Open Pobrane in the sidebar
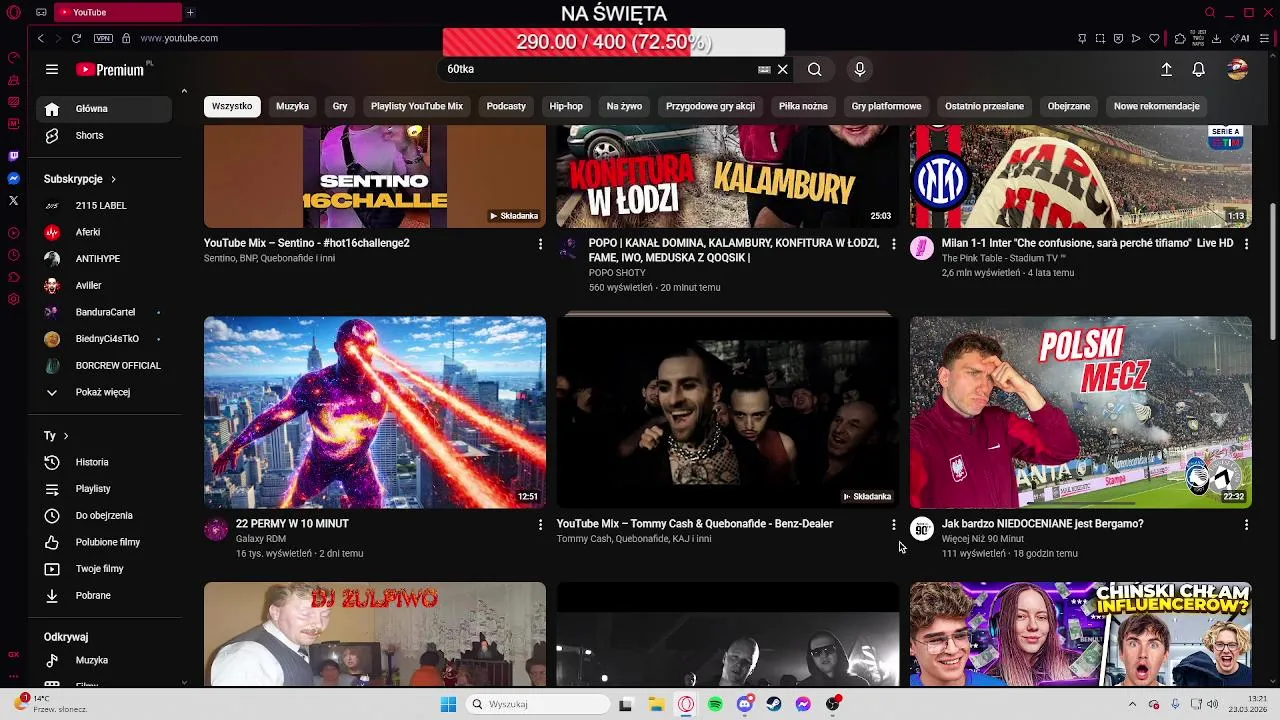Viewport: 1280px width, 720px height. tap(104, 595)
